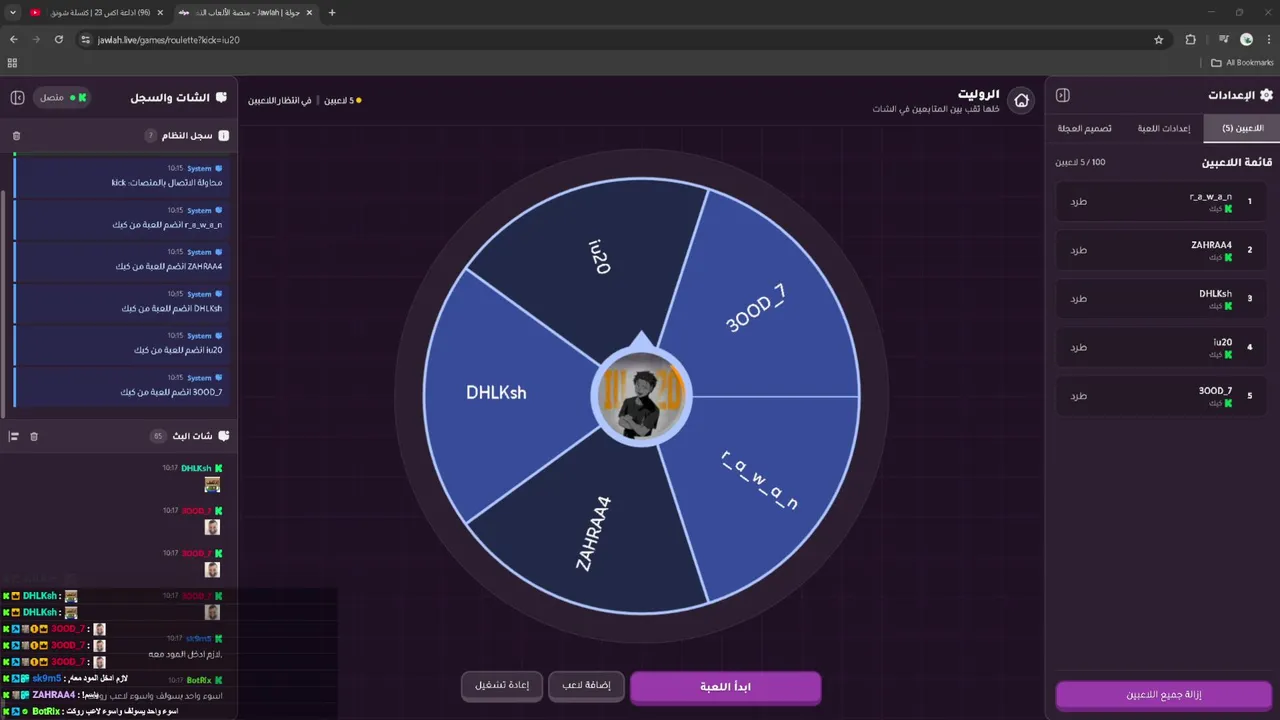Go back in browser history
The height and width of the screenshot is (720, 1280).
click(x=14, y=39)
